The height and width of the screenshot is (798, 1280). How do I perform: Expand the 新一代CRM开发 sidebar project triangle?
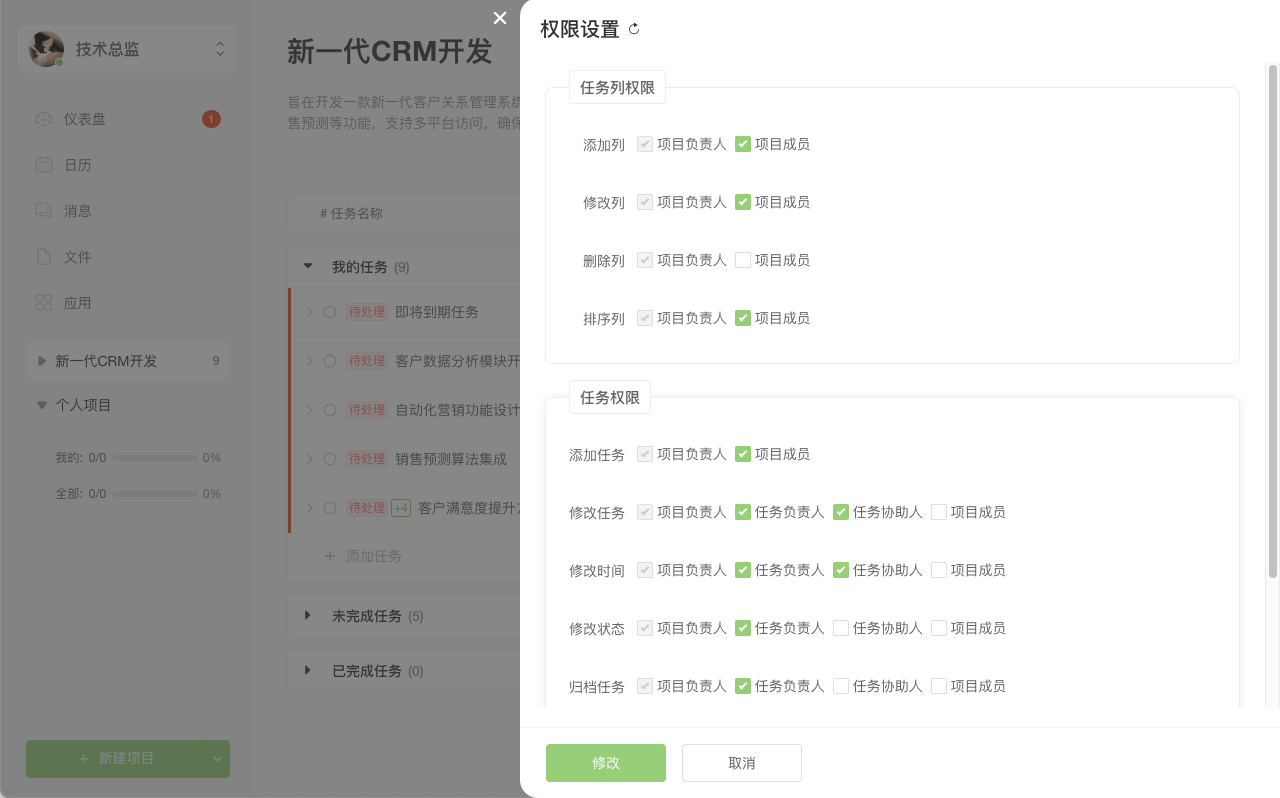click(x=42, y=361)
